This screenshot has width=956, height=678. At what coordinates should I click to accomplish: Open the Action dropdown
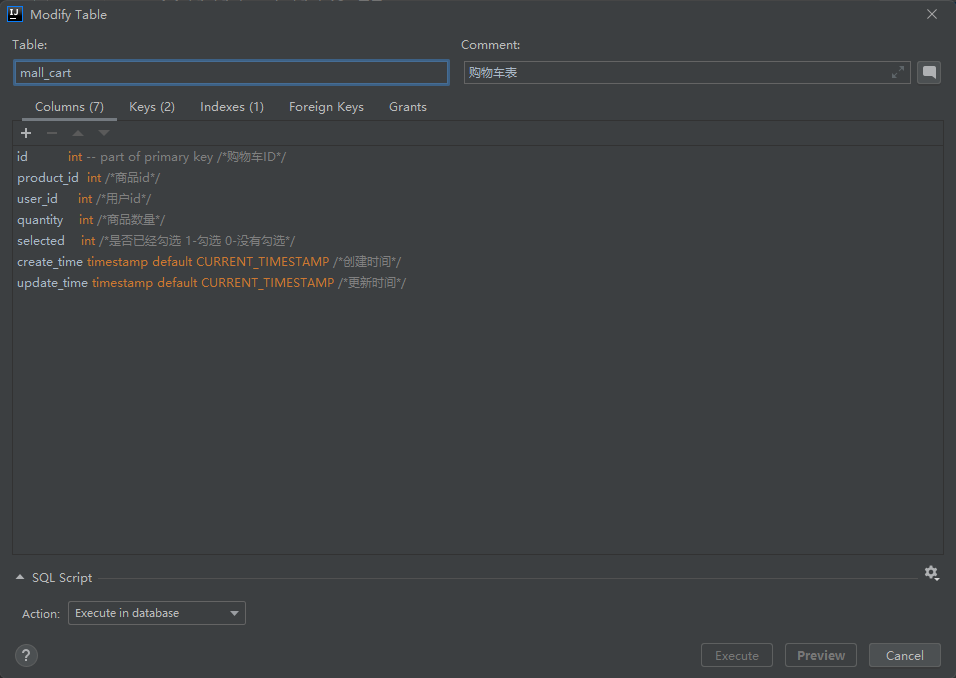[157, 613]
